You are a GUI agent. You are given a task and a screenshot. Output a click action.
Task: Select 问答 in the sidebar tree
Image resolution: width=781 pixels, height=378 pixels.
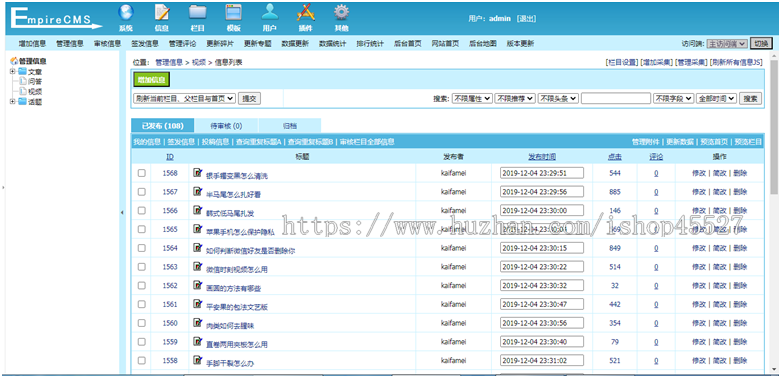point(34,82)
